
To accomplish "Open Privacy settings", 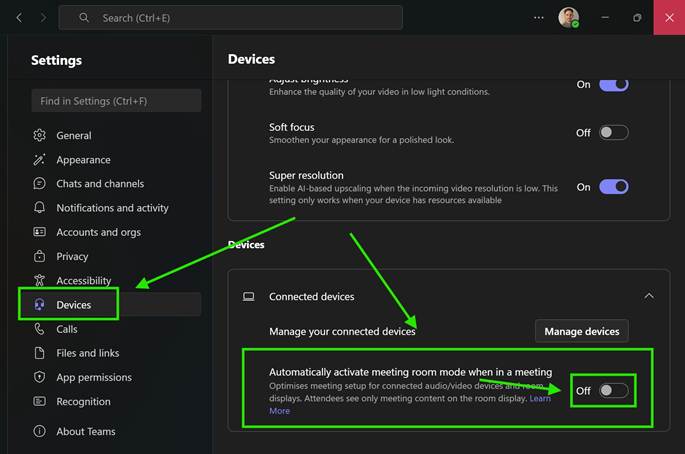I will coord(117,256).
